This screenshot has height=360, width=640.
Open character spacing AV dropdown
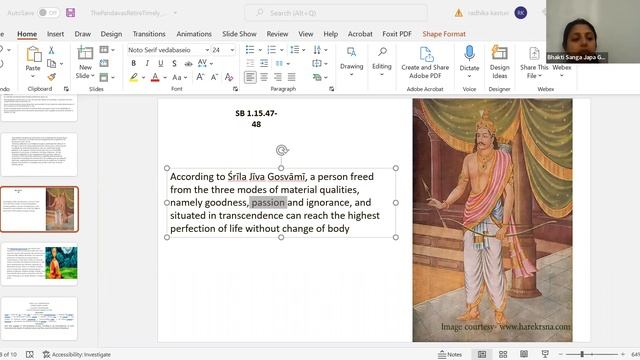click(x=205, y=63)
